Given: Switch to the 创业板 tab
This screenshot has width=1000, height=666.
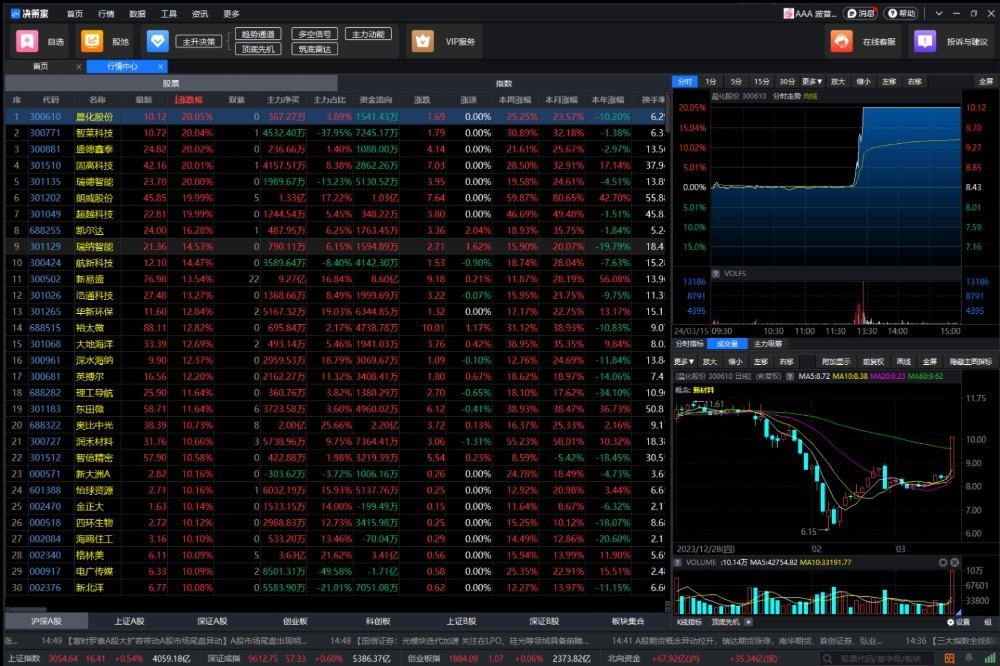Looking at the screenshot, I should [x=295, y=621].
